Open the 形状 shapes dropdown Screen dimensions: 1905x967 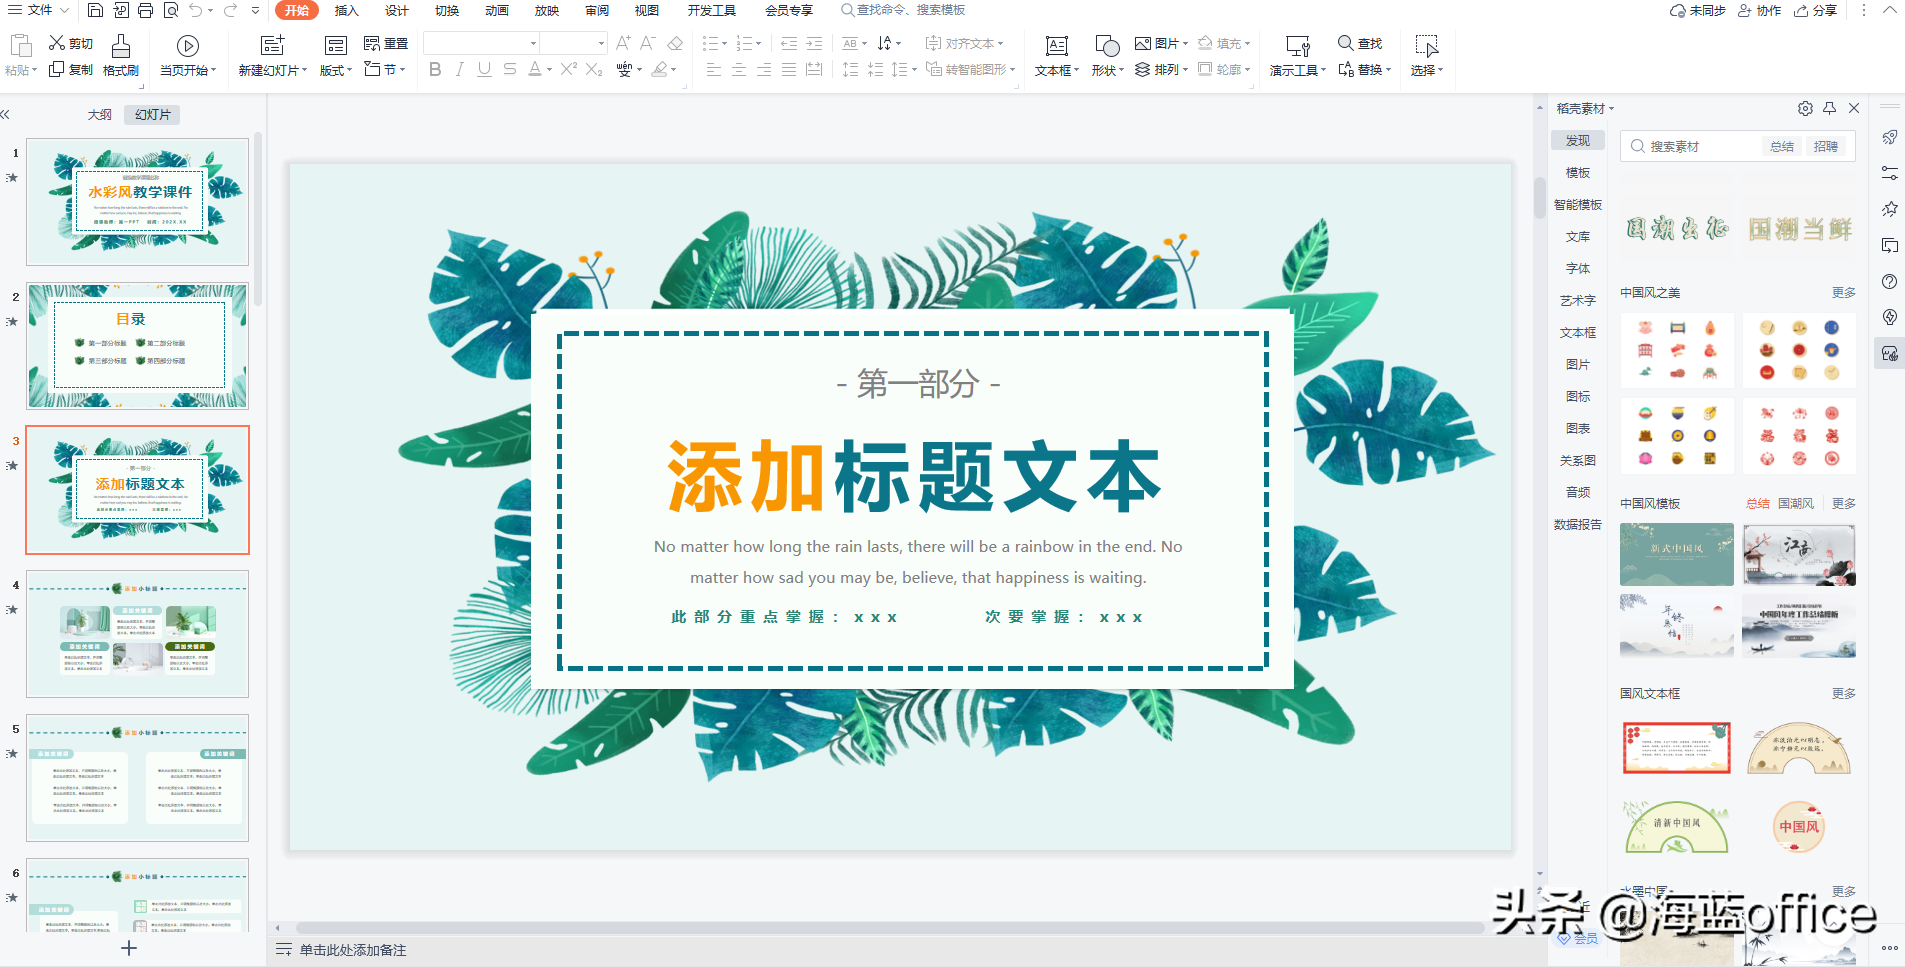(x=1108, y=70)
